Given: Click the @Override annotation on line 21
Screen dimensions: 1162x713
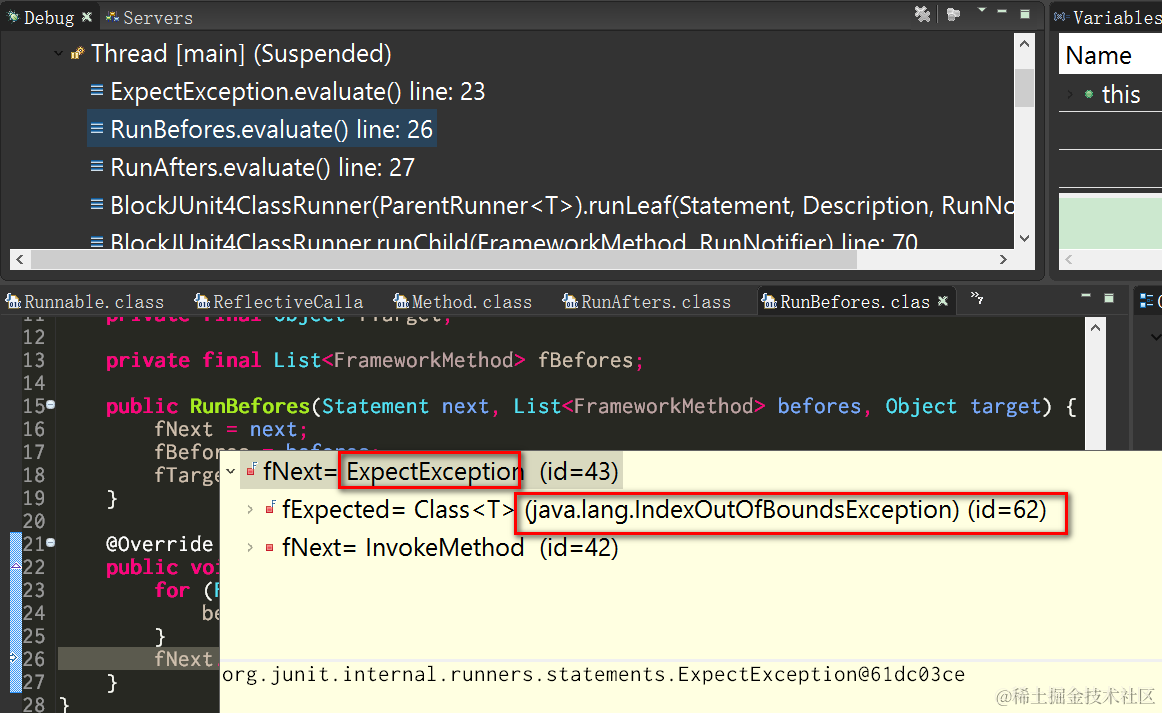Looking at the screenshot, I should coord(159,544).
